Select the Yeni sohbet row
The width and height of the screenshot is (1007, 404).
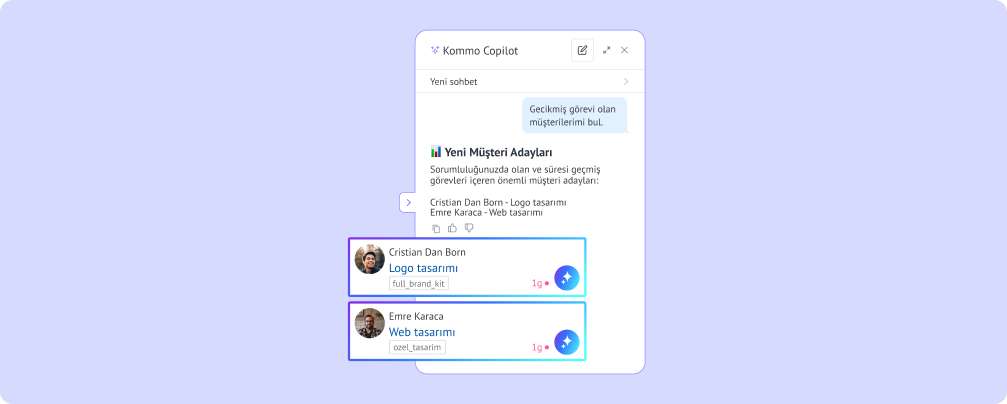coord(530,82)
